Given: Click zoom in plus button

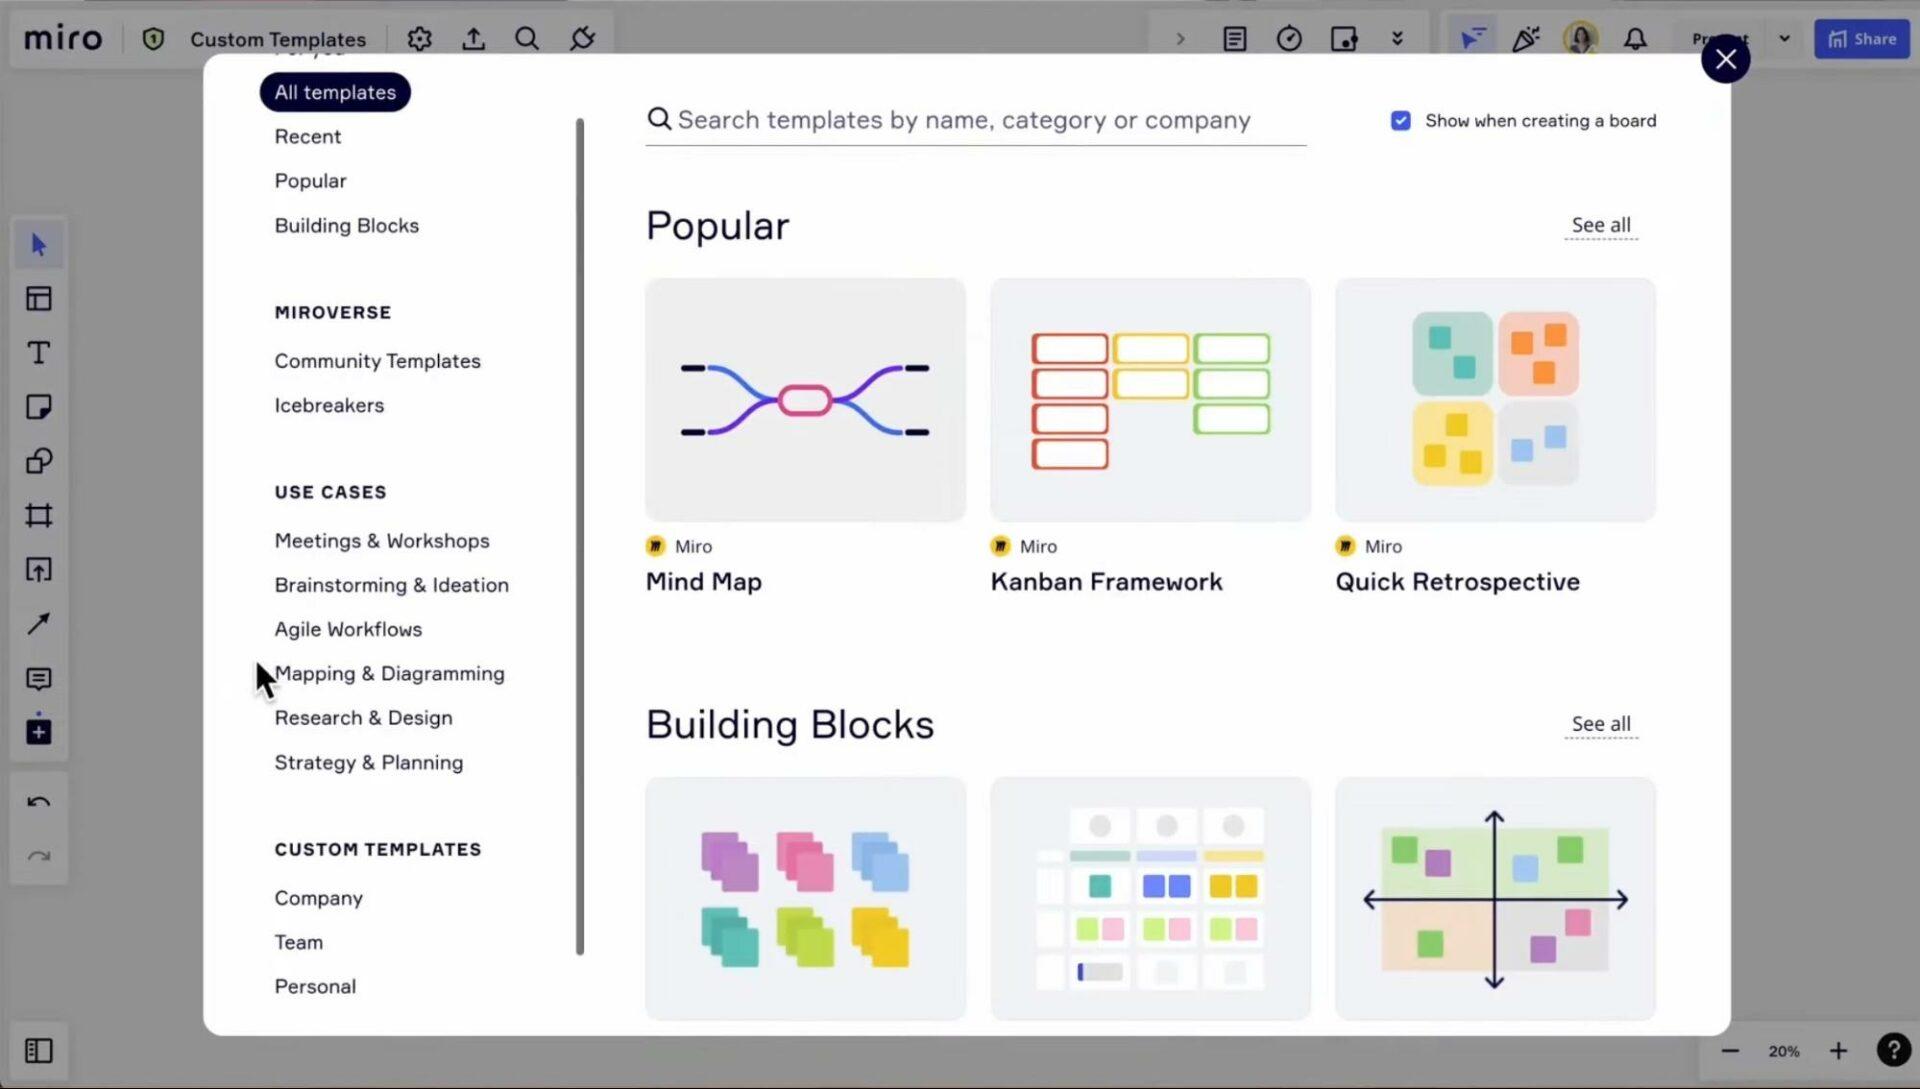Looking at the screenshot, I should (1837, 1051).
